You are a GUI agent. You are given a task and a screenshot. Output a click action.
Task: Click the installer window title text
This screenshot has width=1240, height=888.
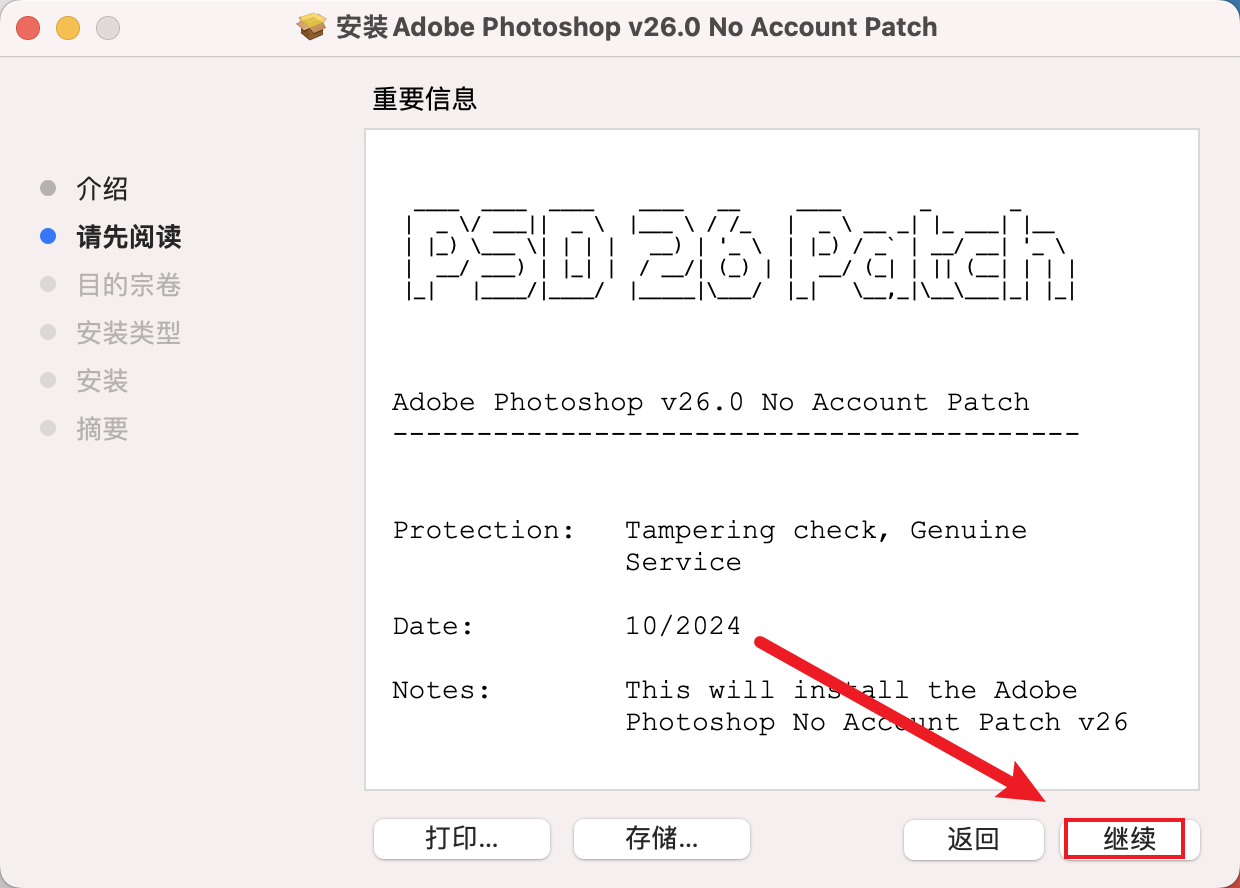pos(636,27)
